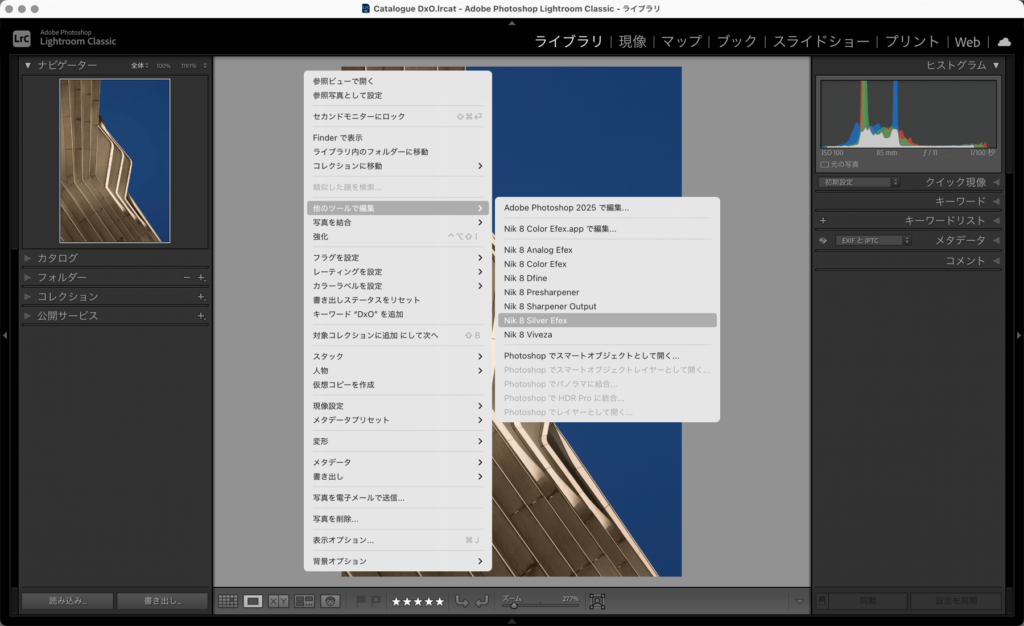1024x626 pixels.
Task: Open People view face icon
Action: coord(330,601)
